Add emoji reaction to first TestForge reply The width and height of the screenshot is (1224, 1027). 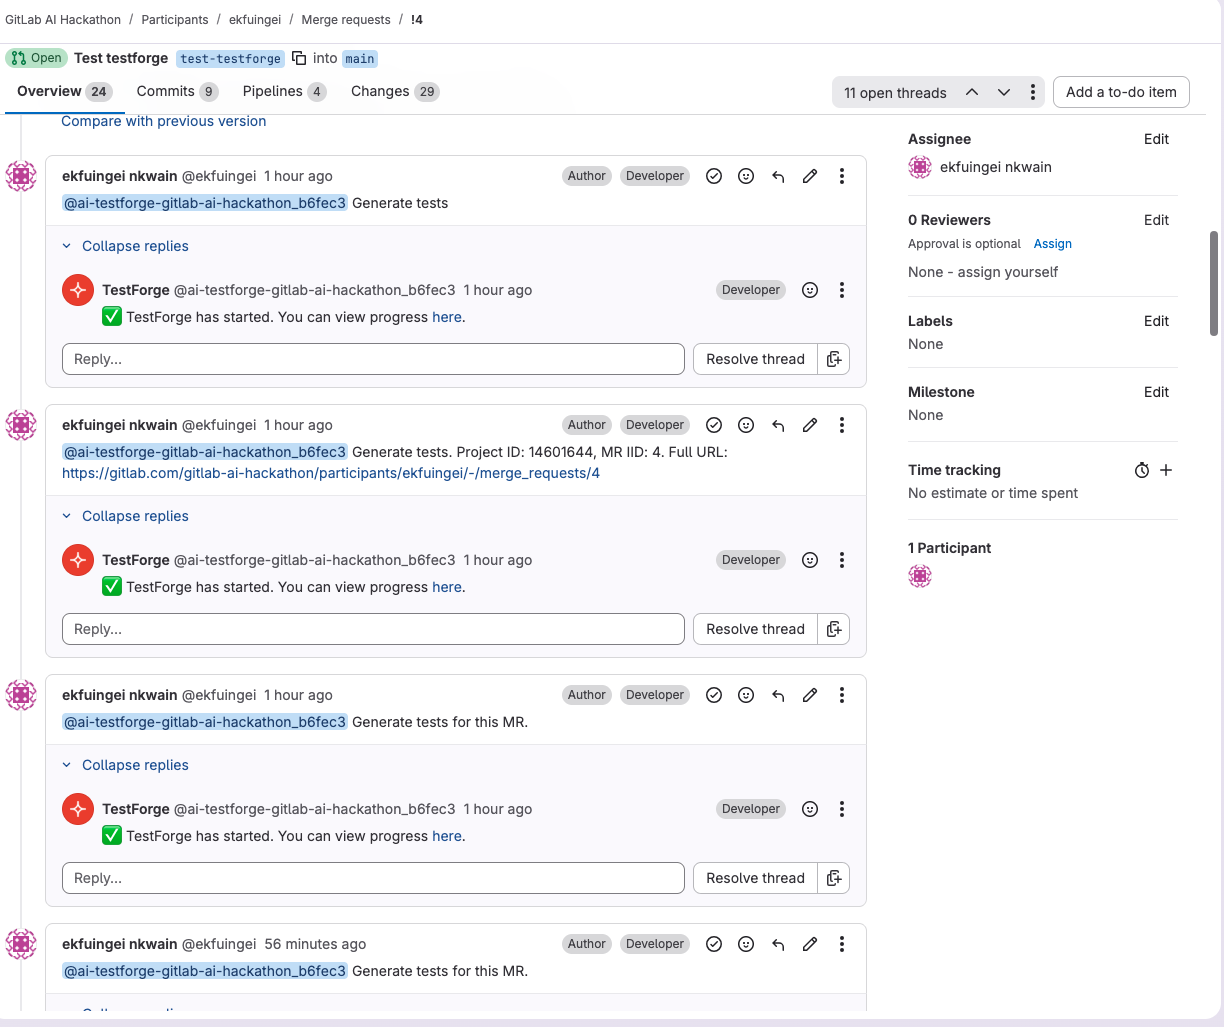tap(810, 290)
